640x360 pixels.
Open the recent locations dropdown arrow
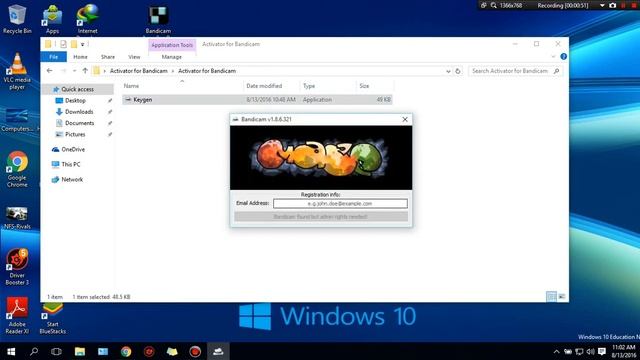74,71
